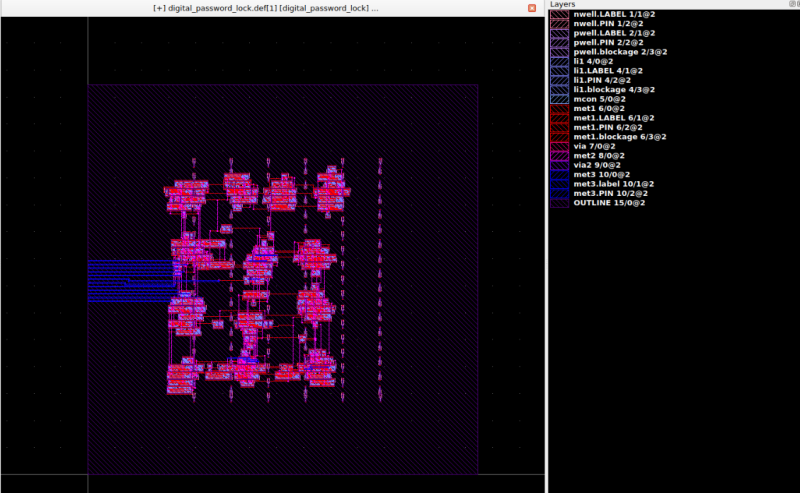Click the via 7/0 layer pattern icon
This screenshot has height=493, width=800.
tap(559, 146)
